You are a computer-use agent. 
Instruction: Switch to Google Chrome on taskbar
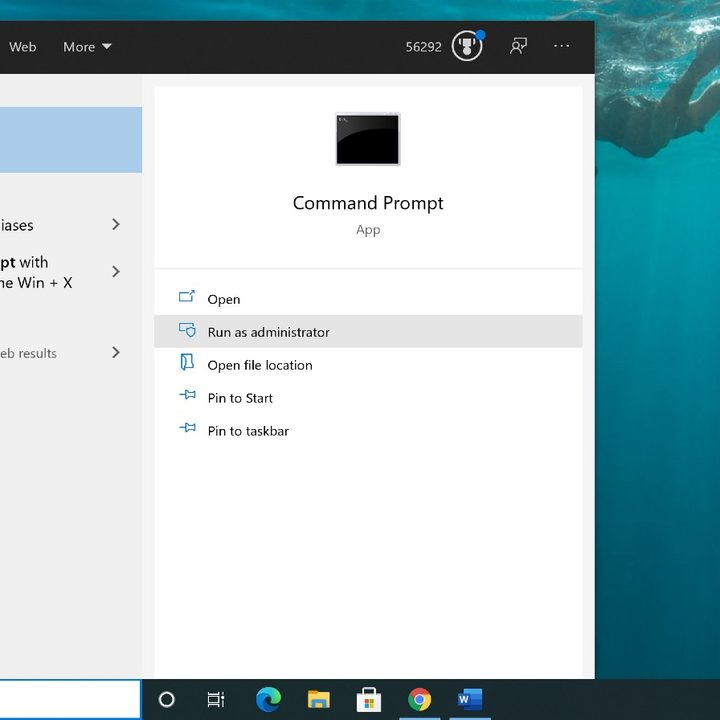click(419, 699)
